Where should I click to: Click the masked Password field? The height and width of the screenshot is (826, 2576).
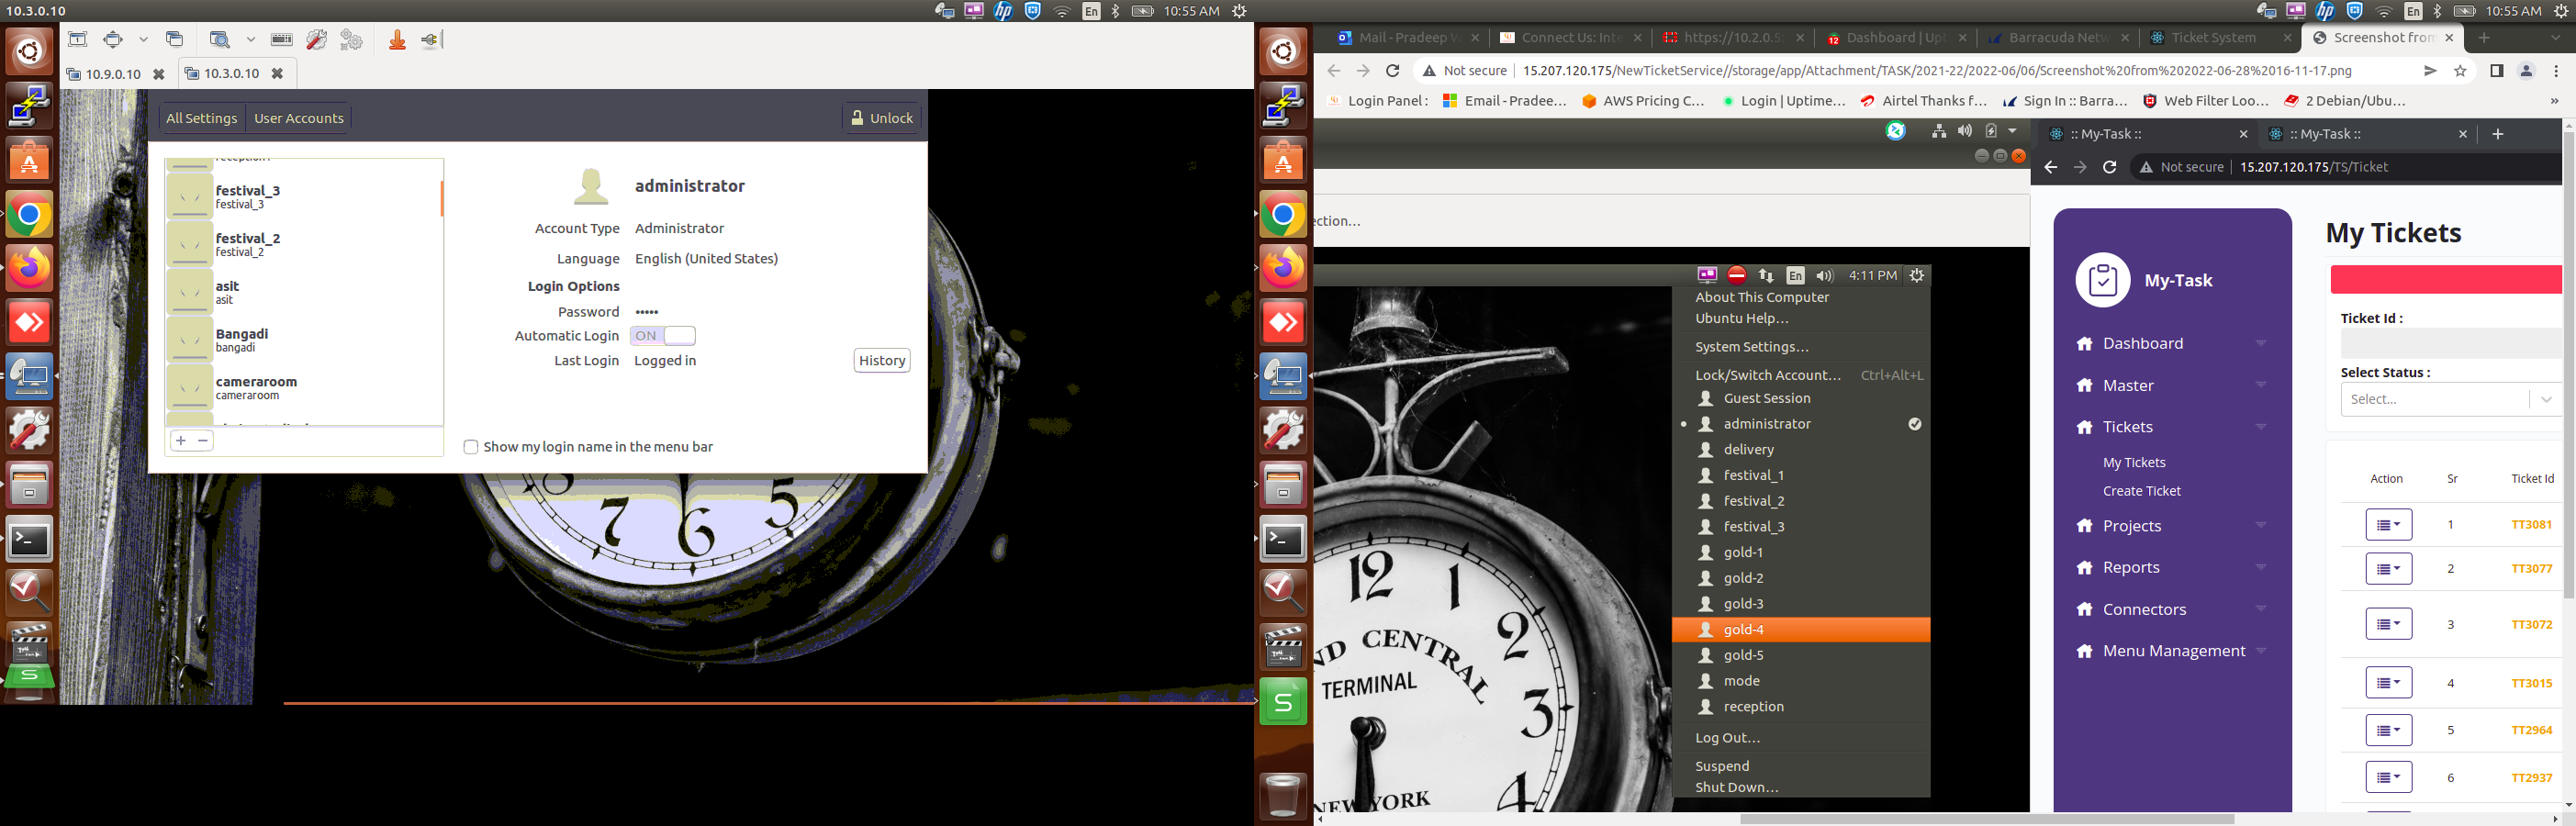tap(647, 312)
